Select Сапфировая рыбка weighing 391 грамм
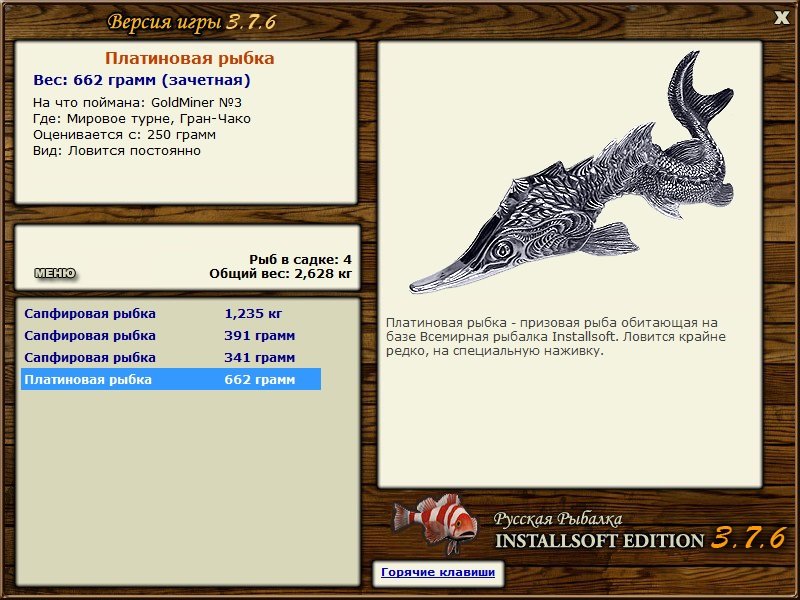The height and width of the screenshot is (600, 800). [171, 336]
